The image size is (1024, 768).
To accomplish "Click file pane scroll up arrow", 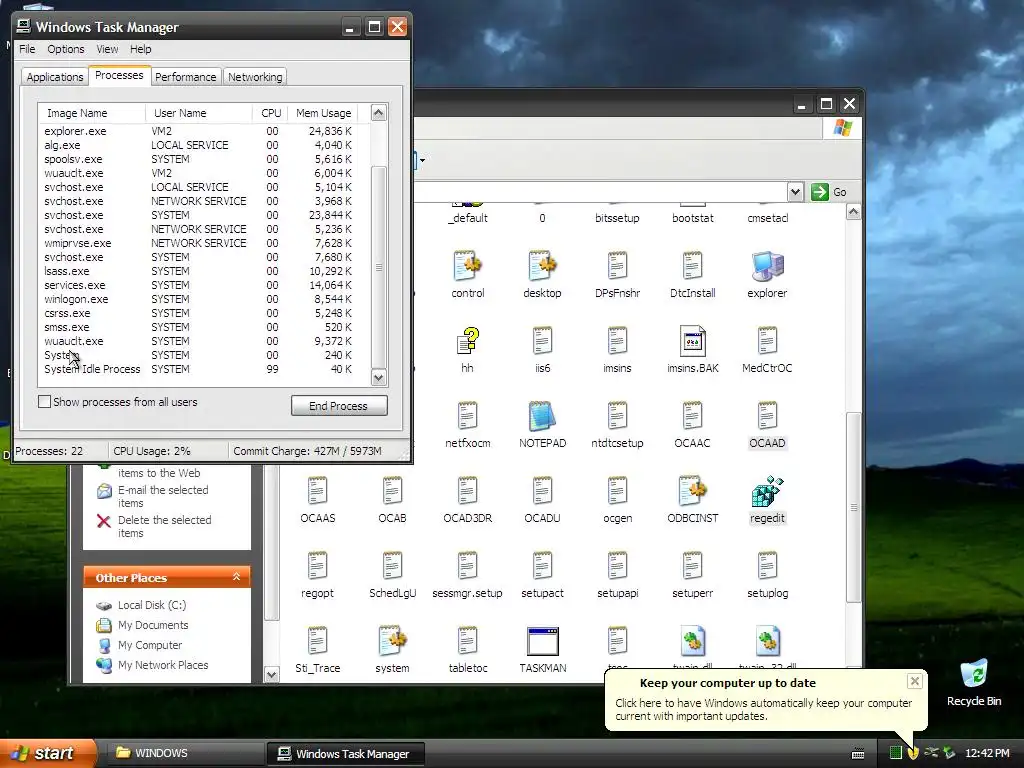I will click(x=853, y=212).
